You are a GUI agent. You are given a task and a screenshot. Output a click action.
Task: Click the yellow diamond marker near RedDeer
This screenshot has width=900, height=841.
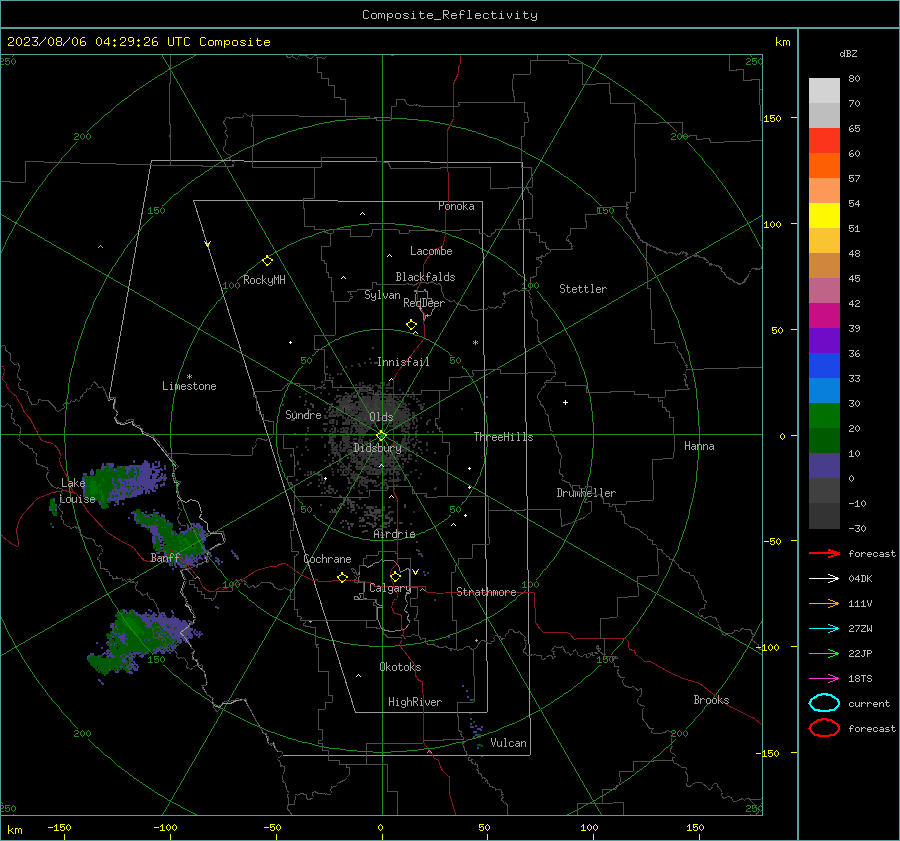[411, 325]
